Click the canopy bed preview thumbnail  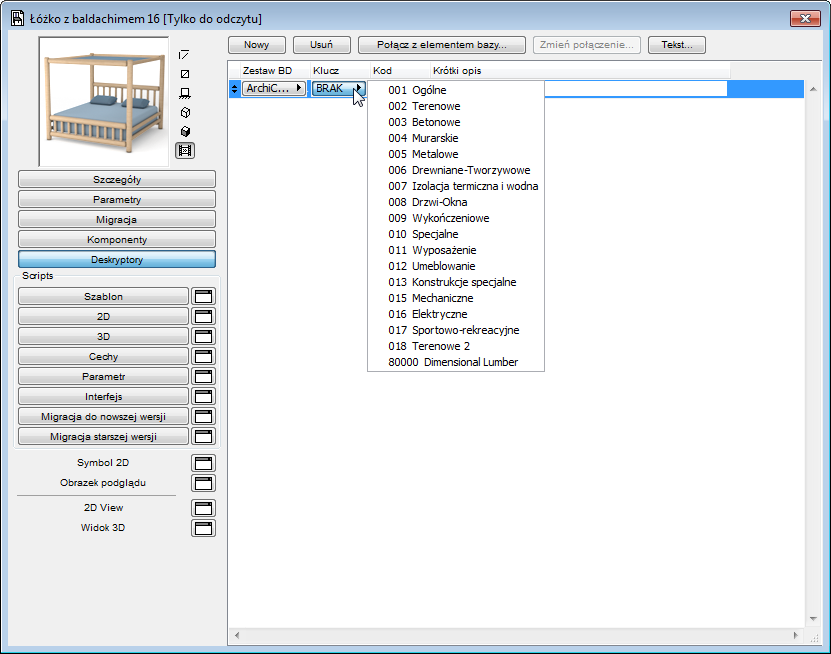click(x=104, y=101)
